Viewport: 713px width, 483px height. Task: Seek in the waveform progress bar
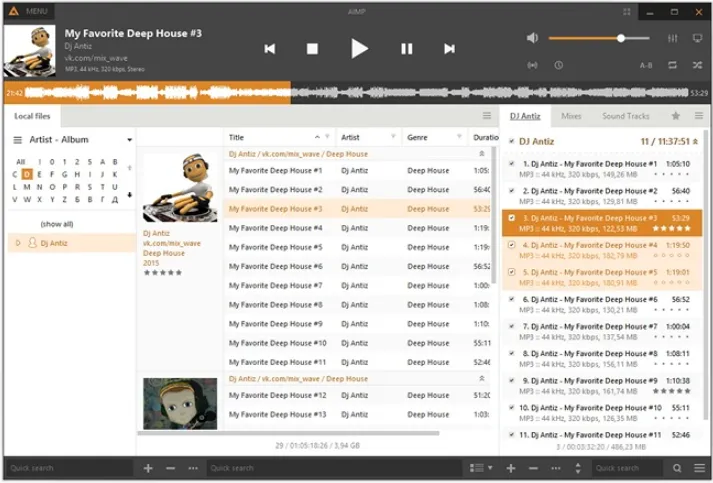point(356,93)
